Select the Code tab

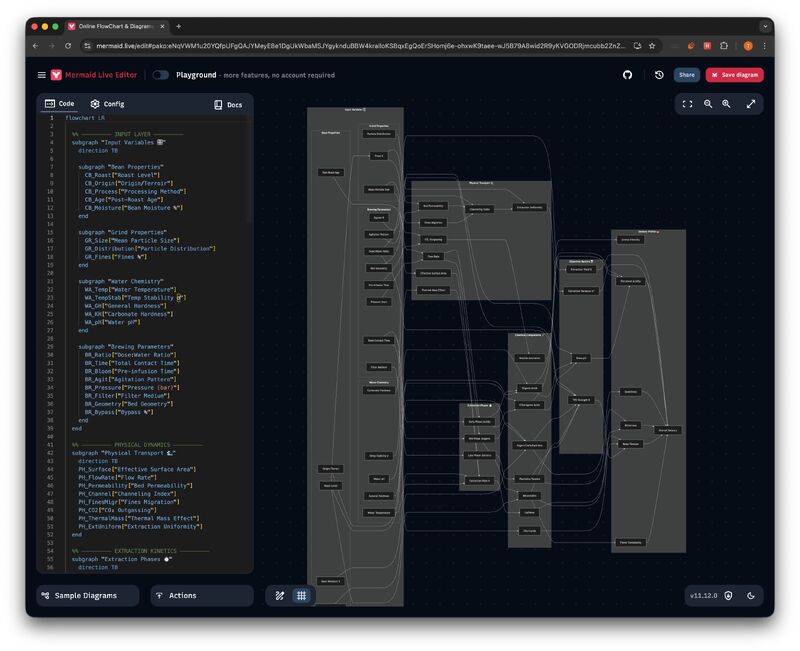59,104
